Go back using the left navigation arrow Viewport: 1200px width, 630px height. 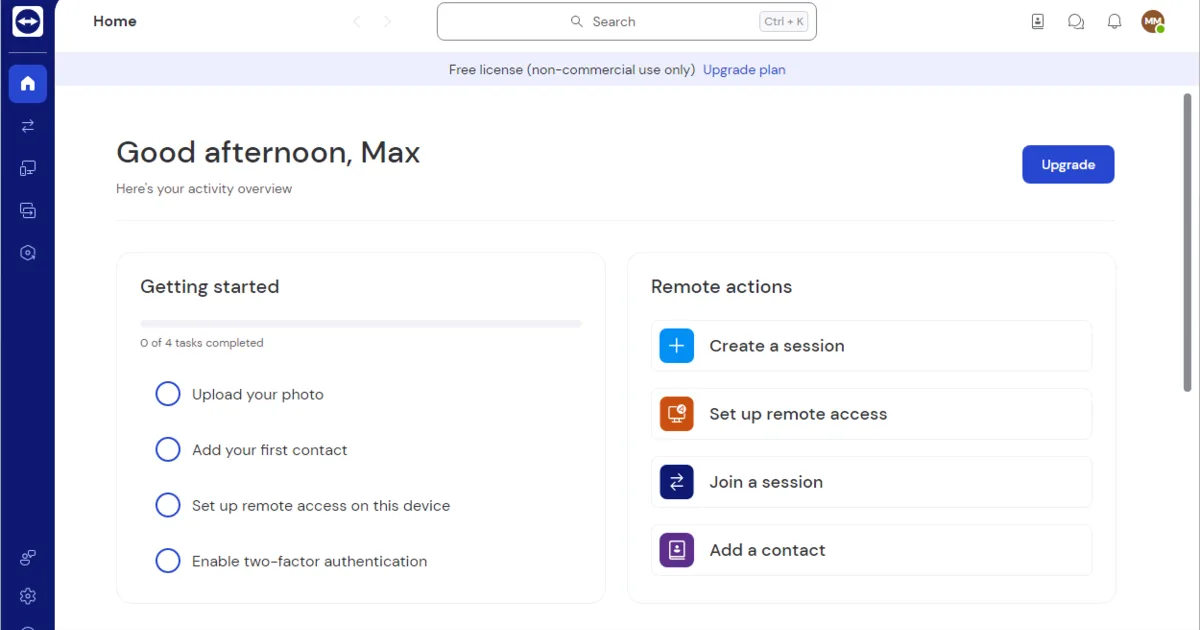pyautogui.click(x=357, y=22)
